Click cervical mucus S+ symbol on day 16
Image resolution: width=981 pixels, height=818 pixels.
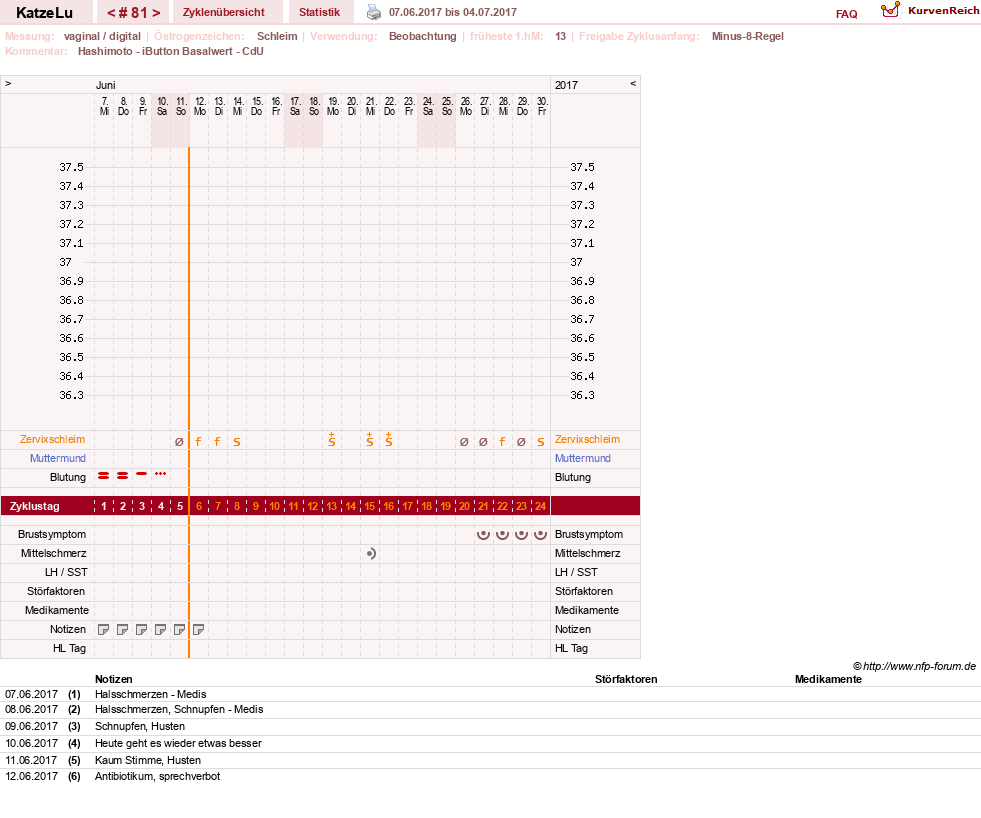[389, 439]
